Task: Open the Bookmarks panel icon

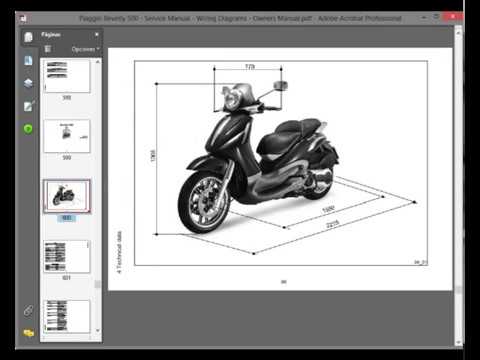Action: 28,61
